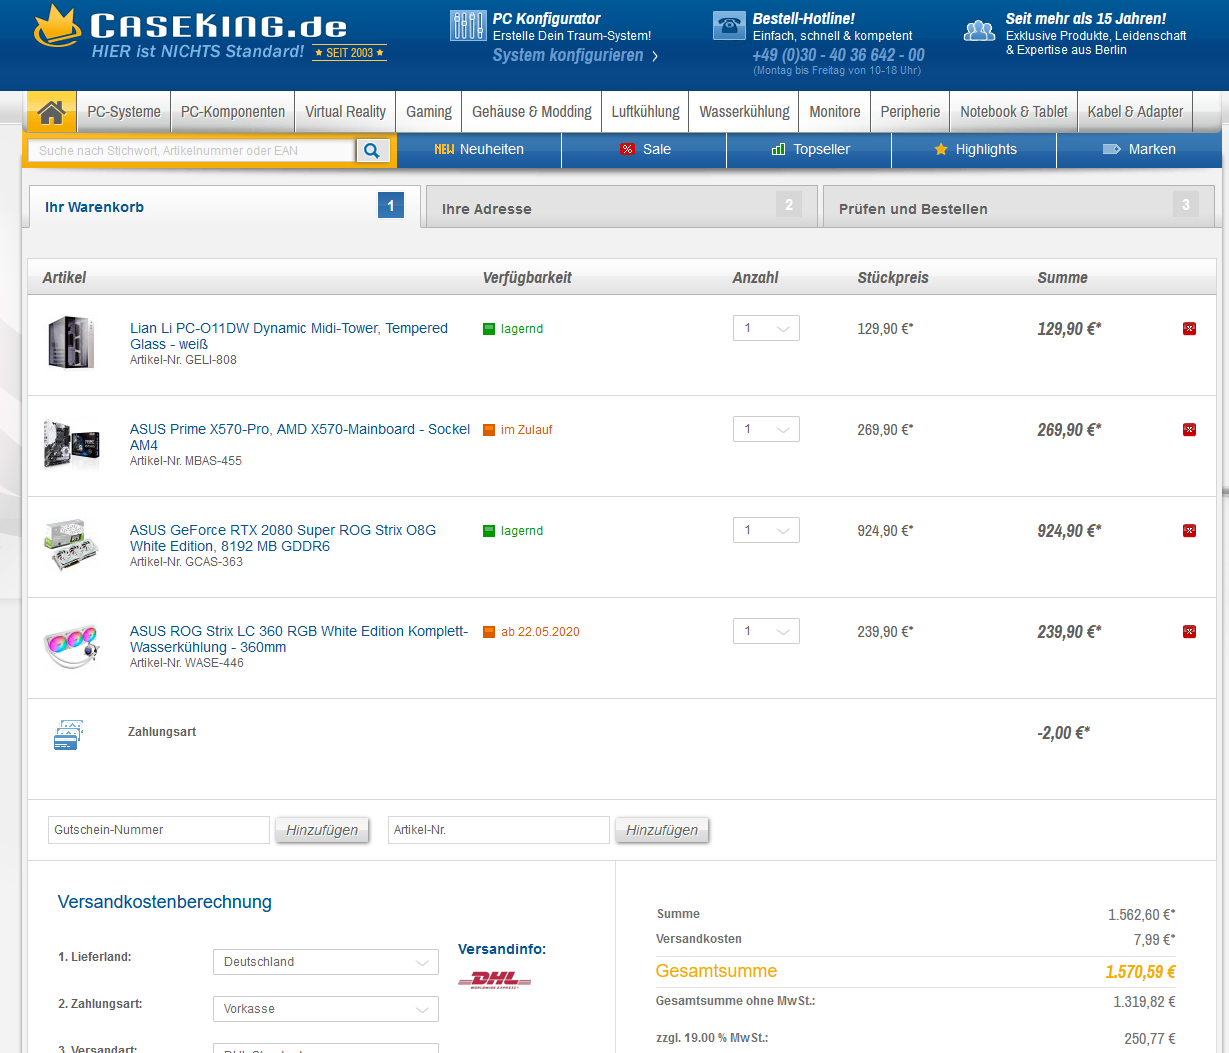The width and height of the screenshot is (1229, 1053).
Task: Click Hinzufügen next to Artikel-Nr.
Action: [x=662, y=830]
